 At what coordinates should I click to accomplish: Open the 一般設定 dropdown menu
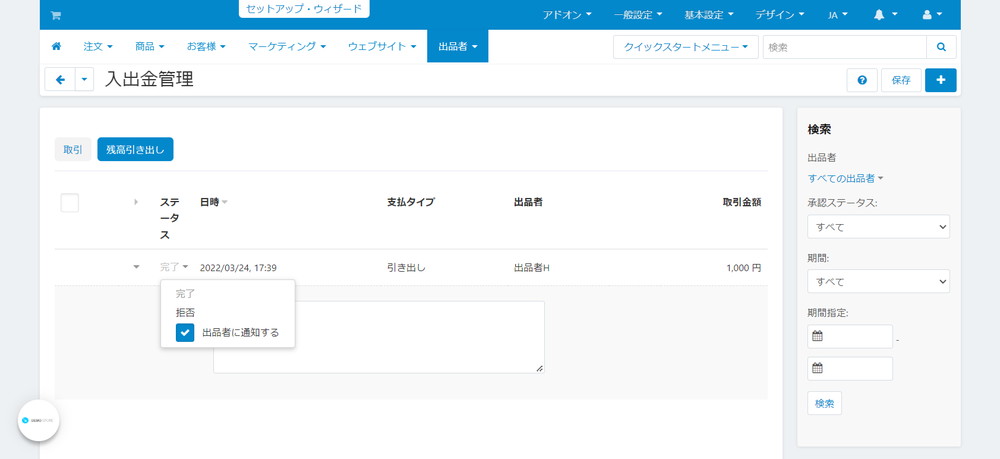(x=638, y=15)
